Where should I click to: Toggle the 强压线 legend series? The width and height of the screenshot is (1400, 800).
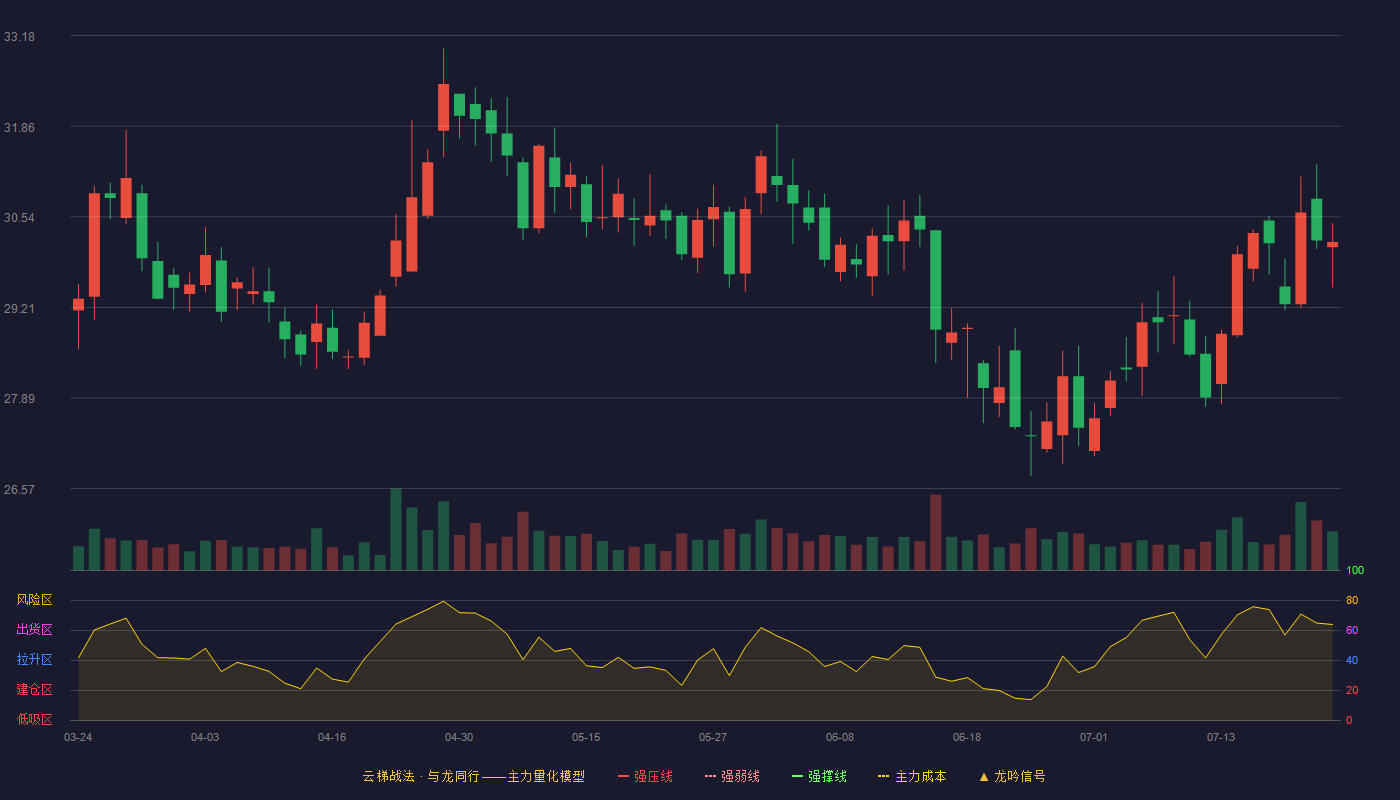[645, 776]
